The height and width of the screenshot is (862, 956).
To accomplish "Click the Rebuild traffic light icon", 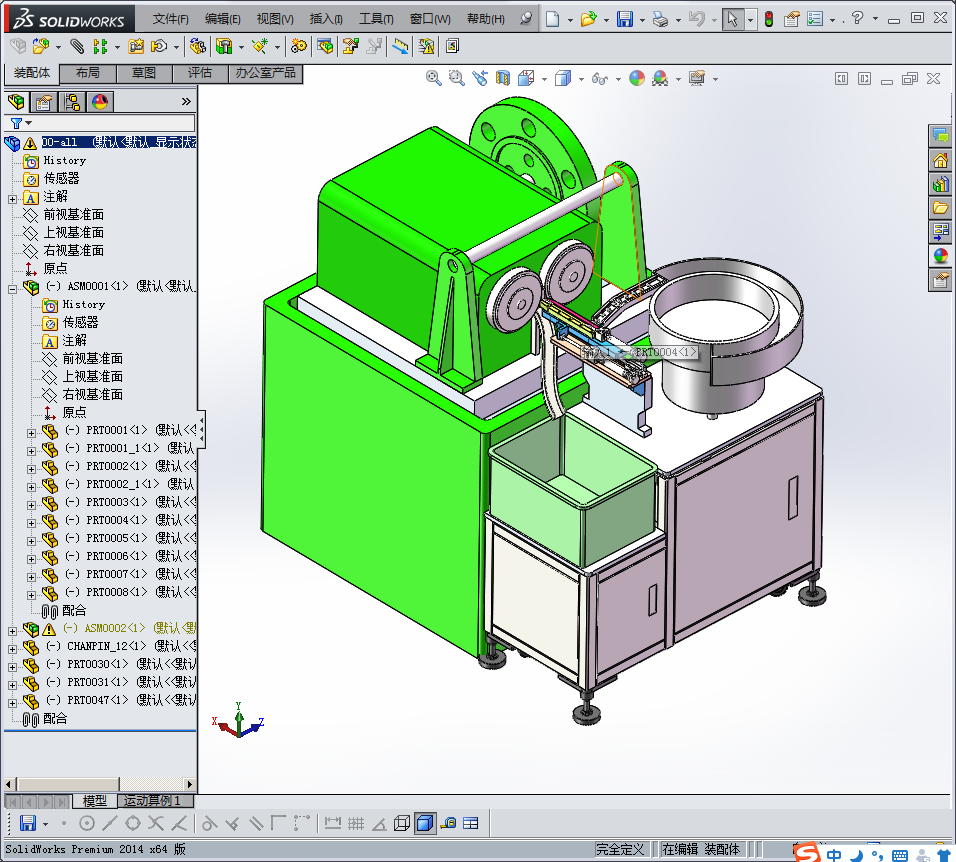I will 769,19.
